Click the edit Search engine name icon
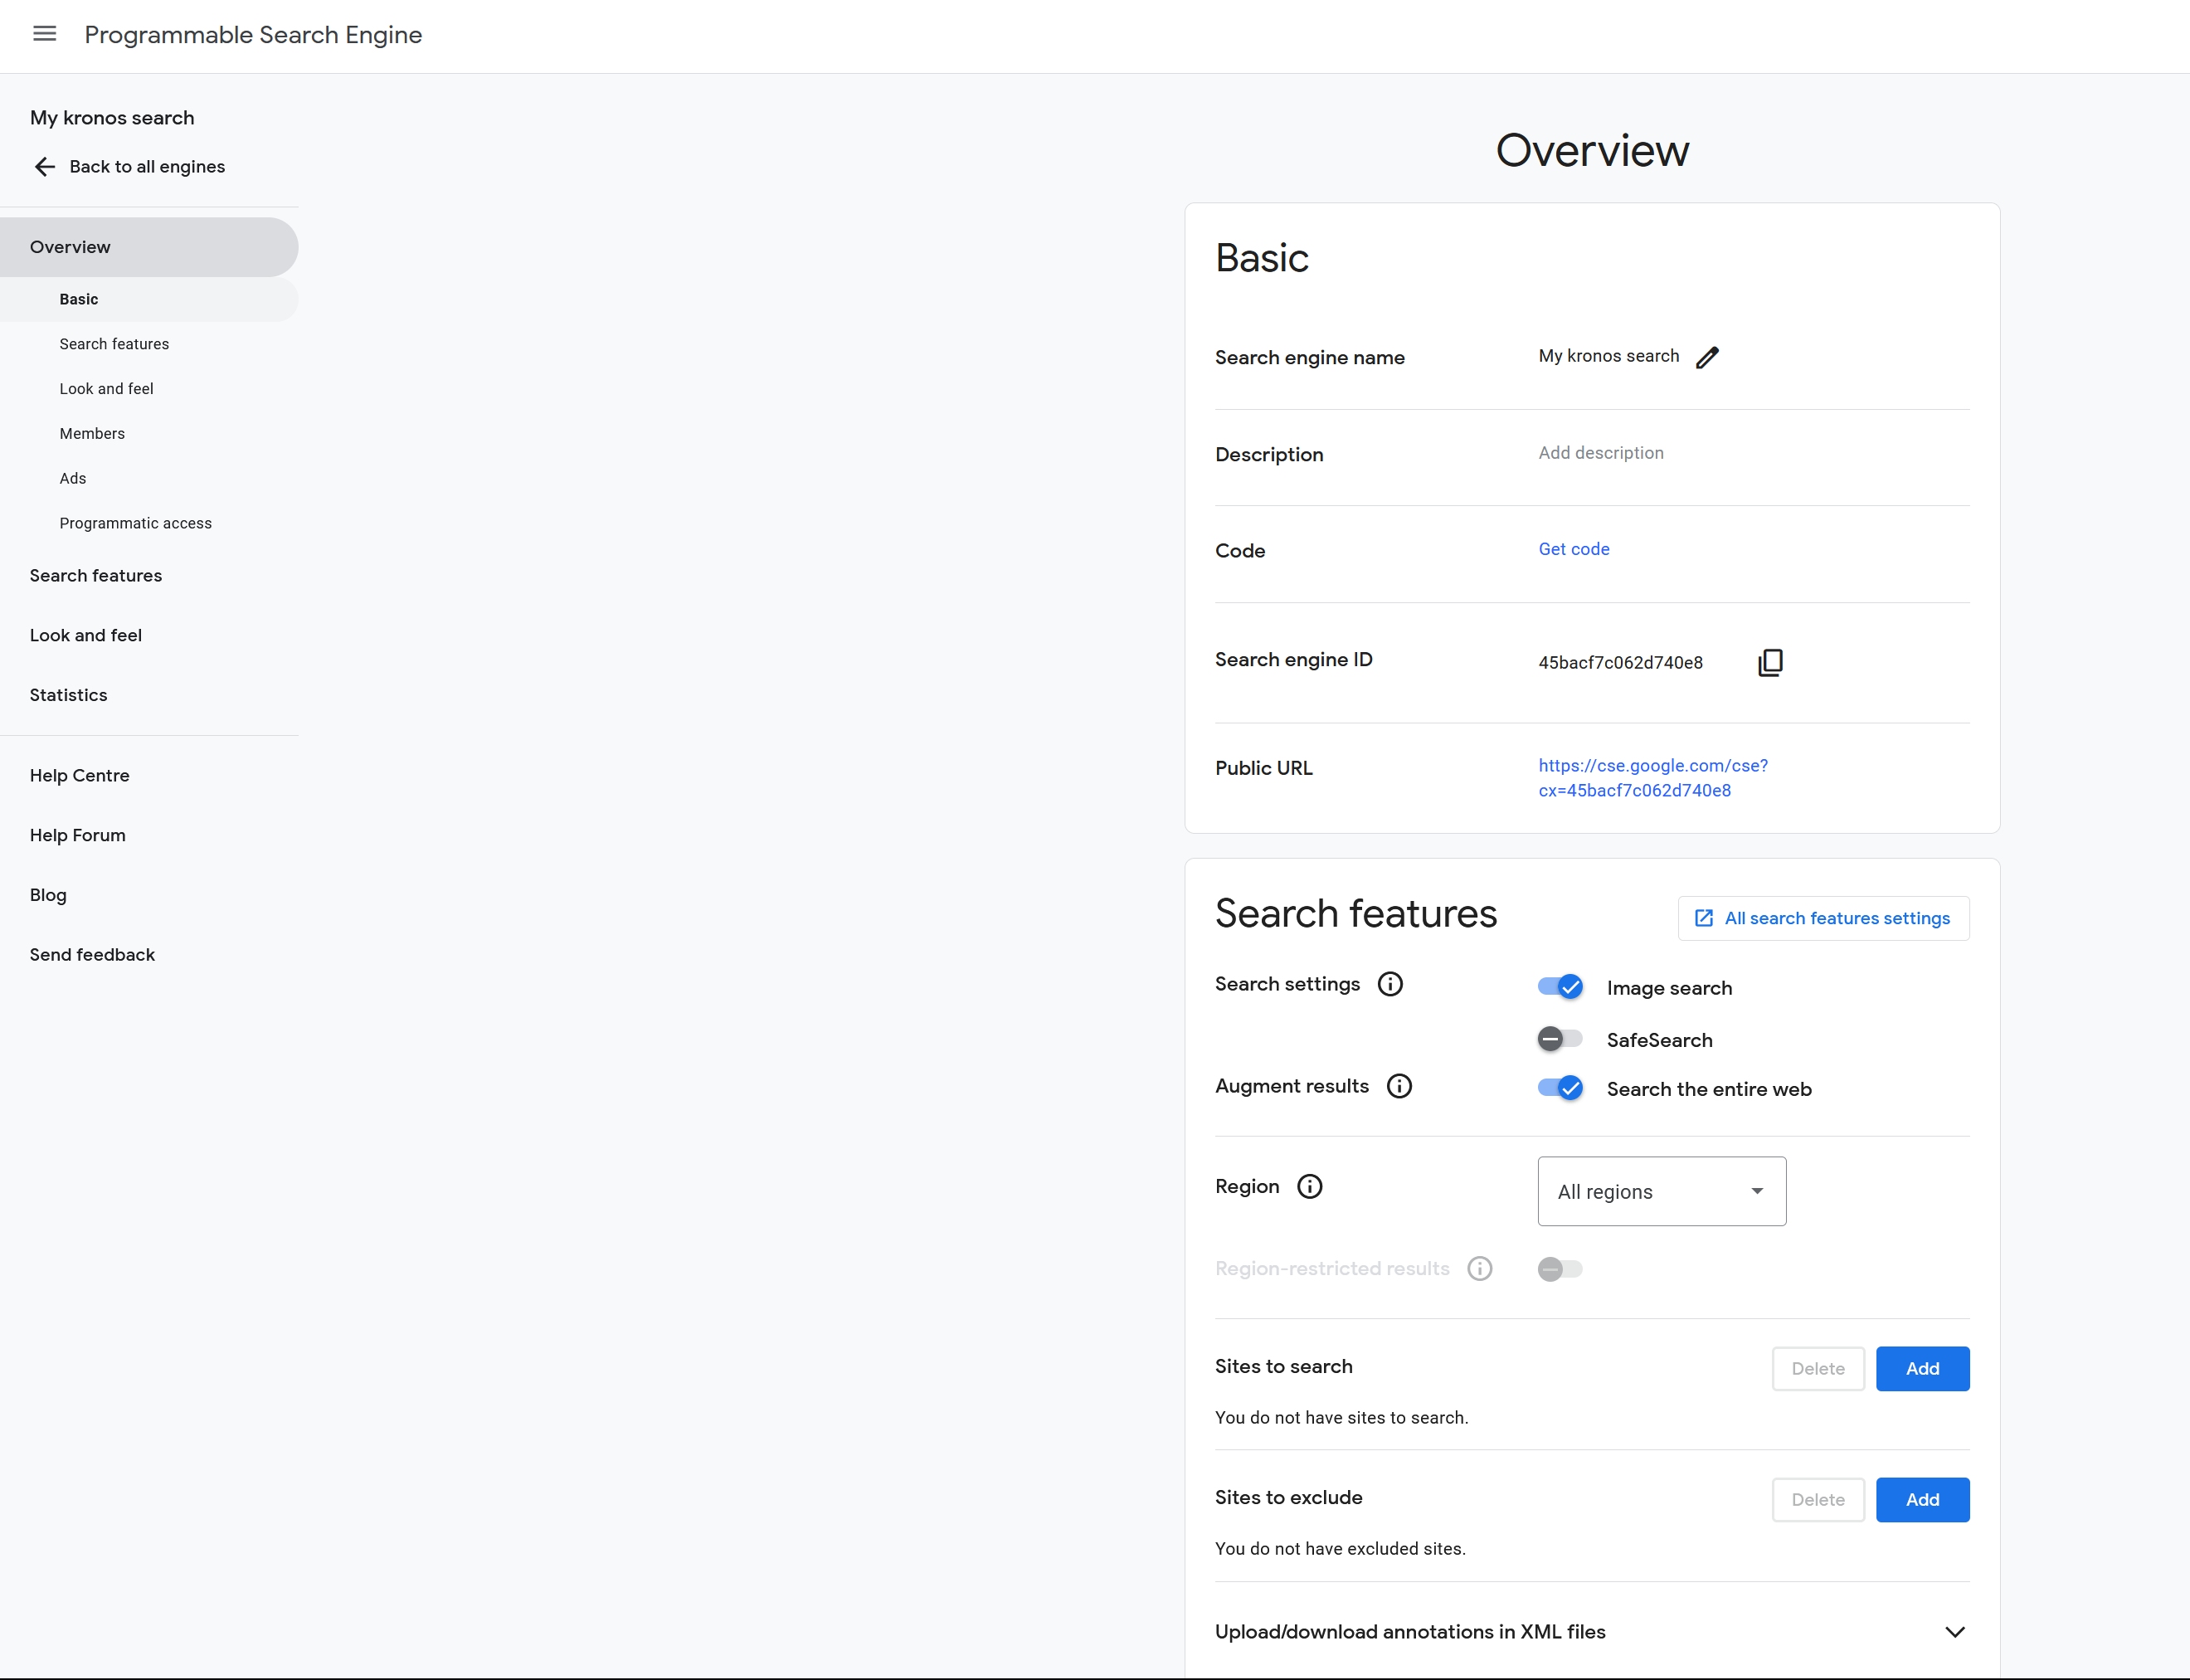2190x1680 pixels. tap(1706, 355)
